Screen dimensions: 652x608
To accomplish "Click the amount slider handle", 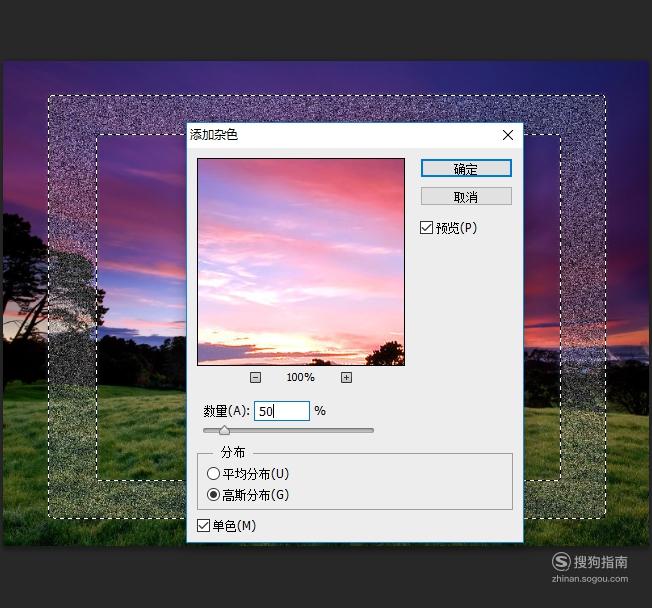I will click(224, 430).
